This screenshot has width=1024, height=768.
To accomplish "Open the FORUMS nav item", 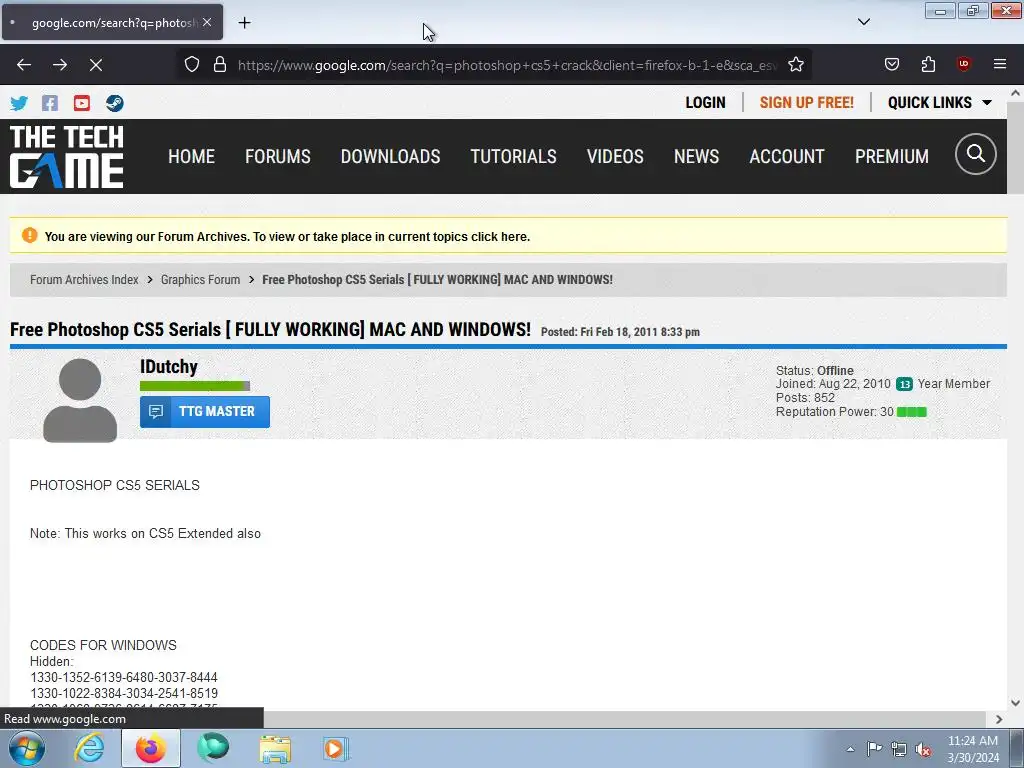I will pyautogui.click(x=278, y=157).
